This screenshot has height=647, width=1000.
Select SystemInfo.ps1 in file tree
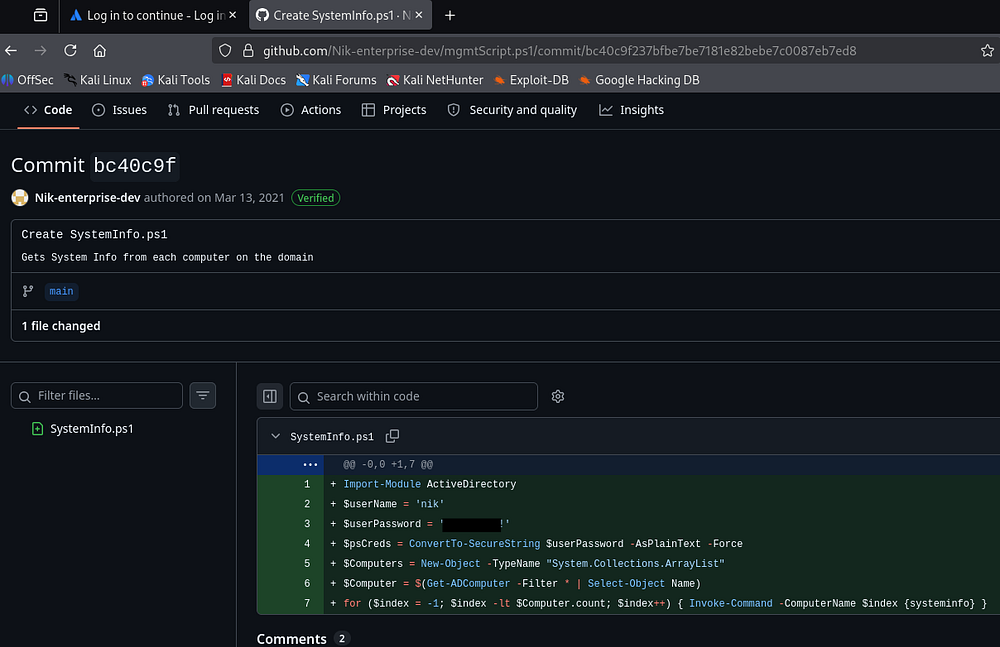coord(91,429)
